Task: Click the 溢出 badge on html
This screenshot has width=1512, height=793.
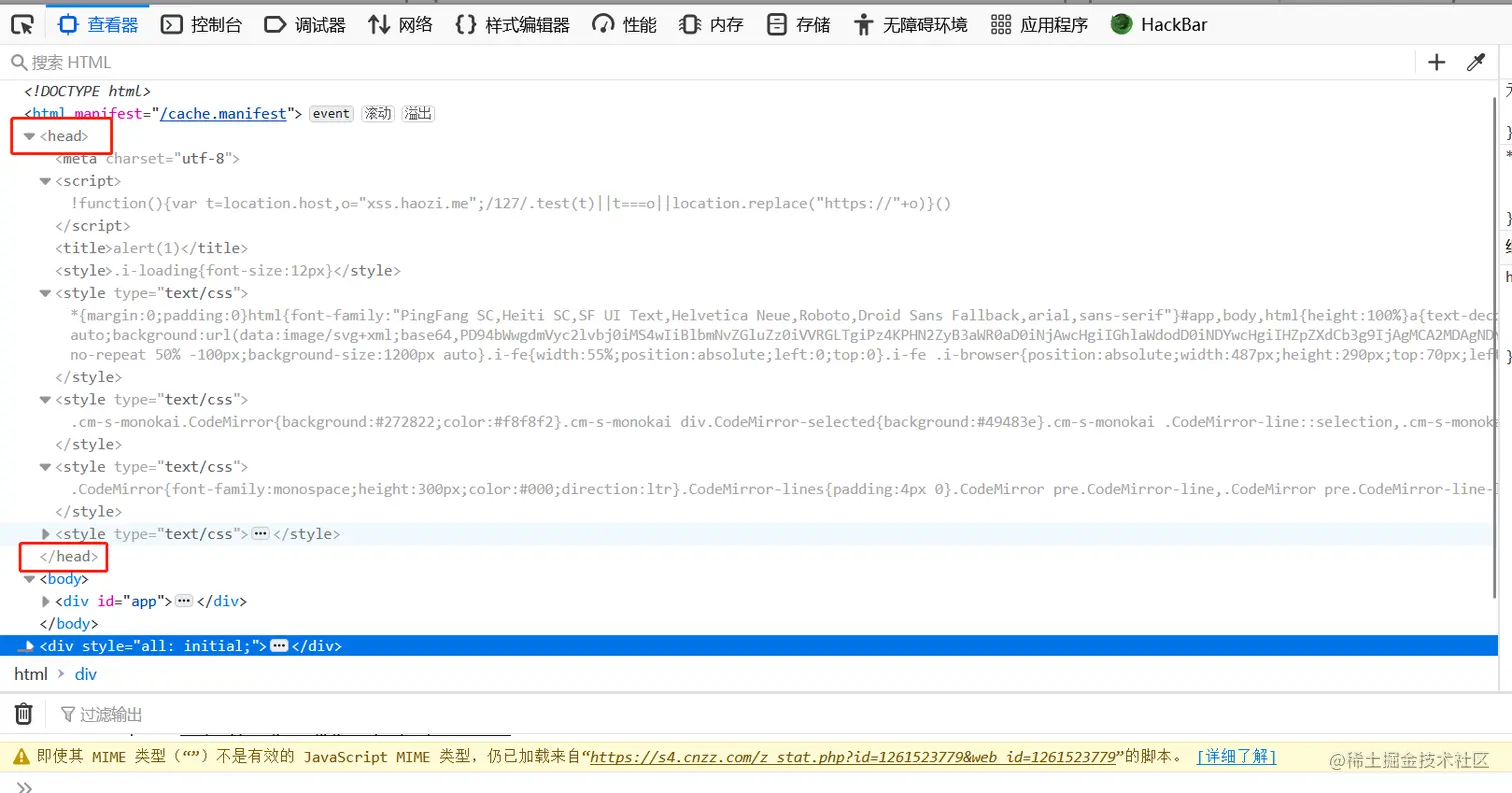Action: [x=418, y=114]
